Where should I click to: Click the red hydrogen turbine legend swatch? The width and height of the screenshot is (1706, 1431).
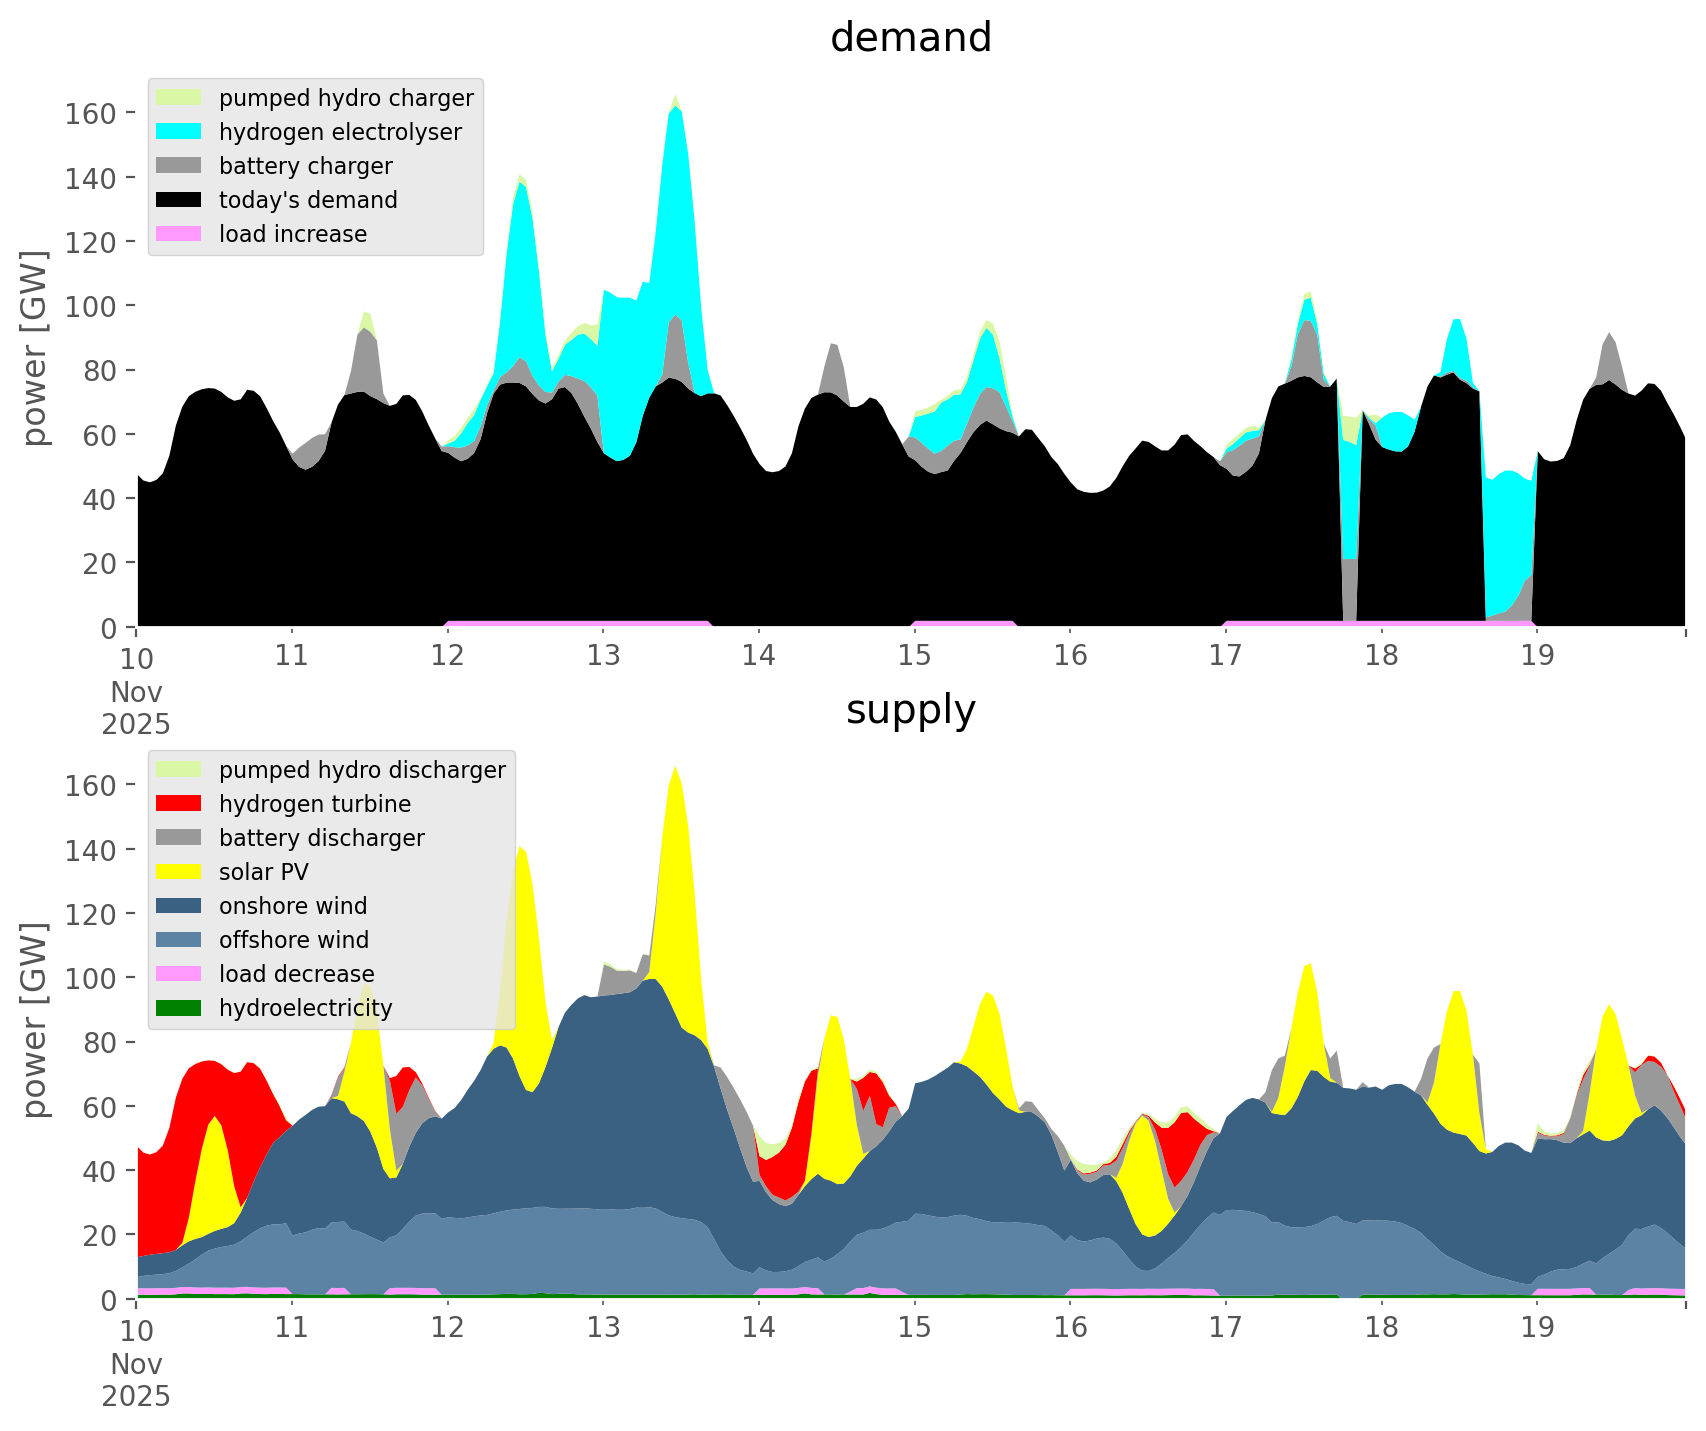click(x=179, y=804)
